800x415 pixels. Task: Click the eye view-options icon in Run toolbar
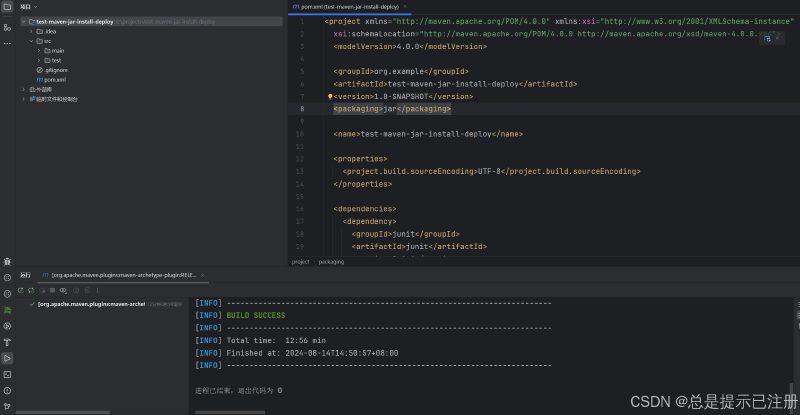[63, 290]
